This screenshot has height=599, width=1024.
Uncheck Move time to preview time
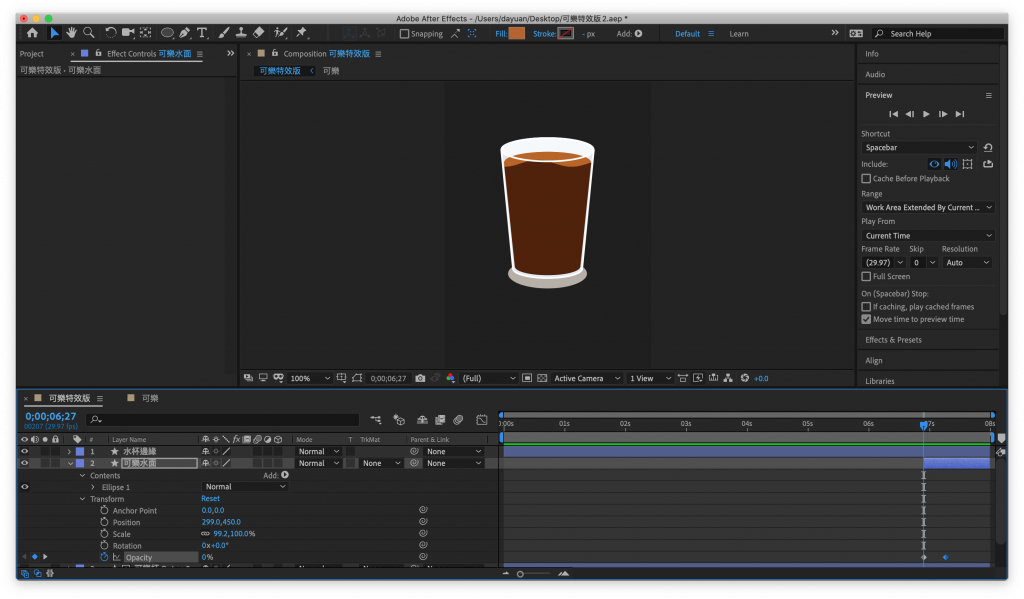click(x=866, y=319)
